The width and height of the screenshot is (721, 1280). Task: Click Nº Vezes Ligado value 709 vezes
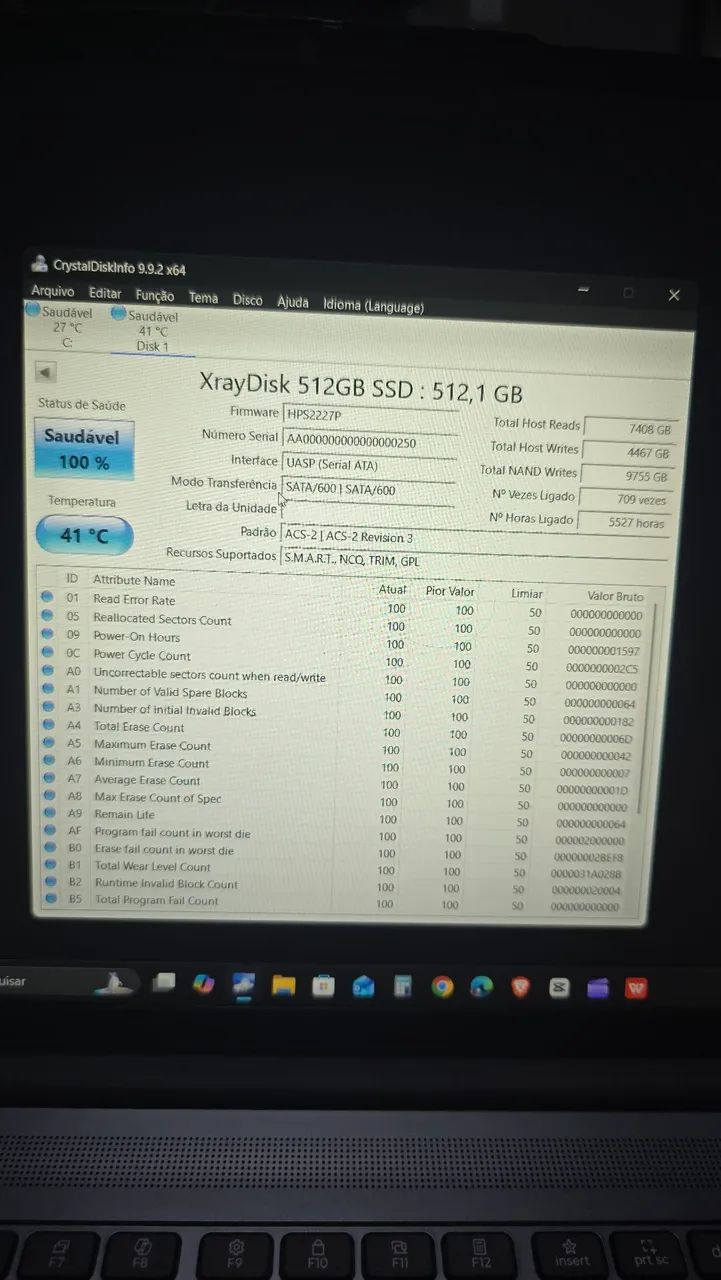click(x=625, y=499)
